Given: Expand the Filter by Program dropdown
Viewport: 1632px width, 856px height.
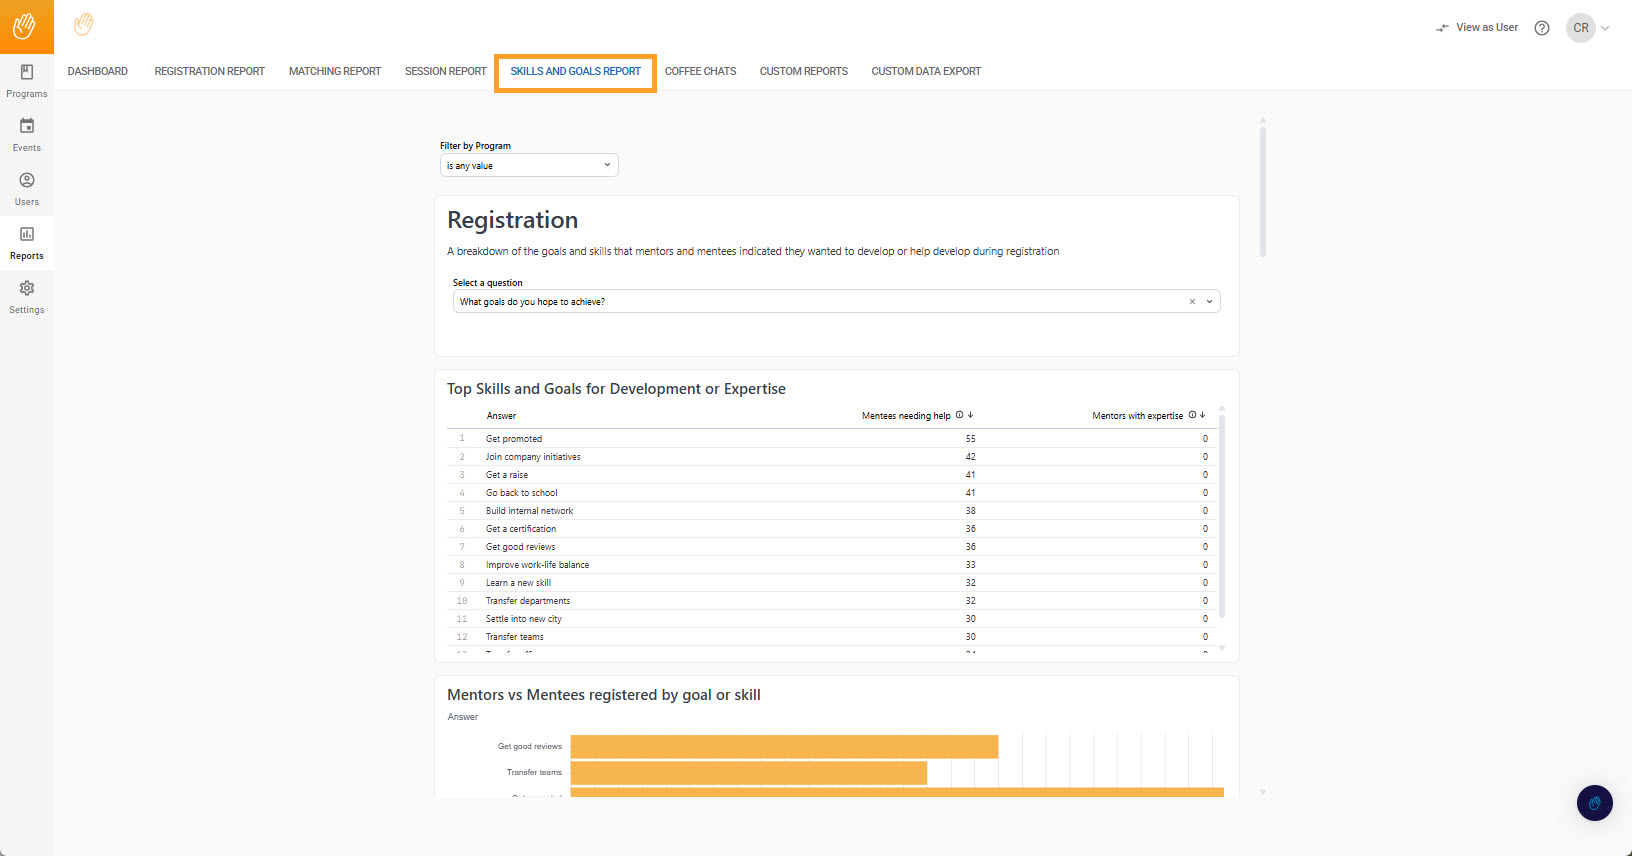Looking at the screenshot, I should 529,165.
